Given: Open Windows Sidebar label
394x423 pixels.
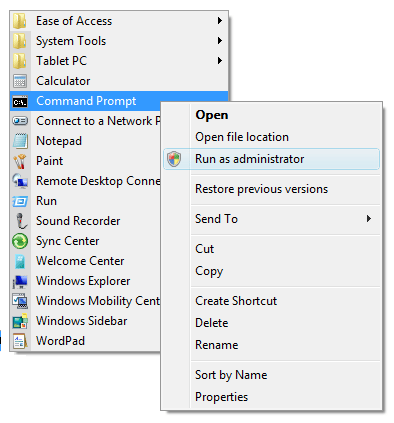Looking at the screenshot, I should 82,321.
